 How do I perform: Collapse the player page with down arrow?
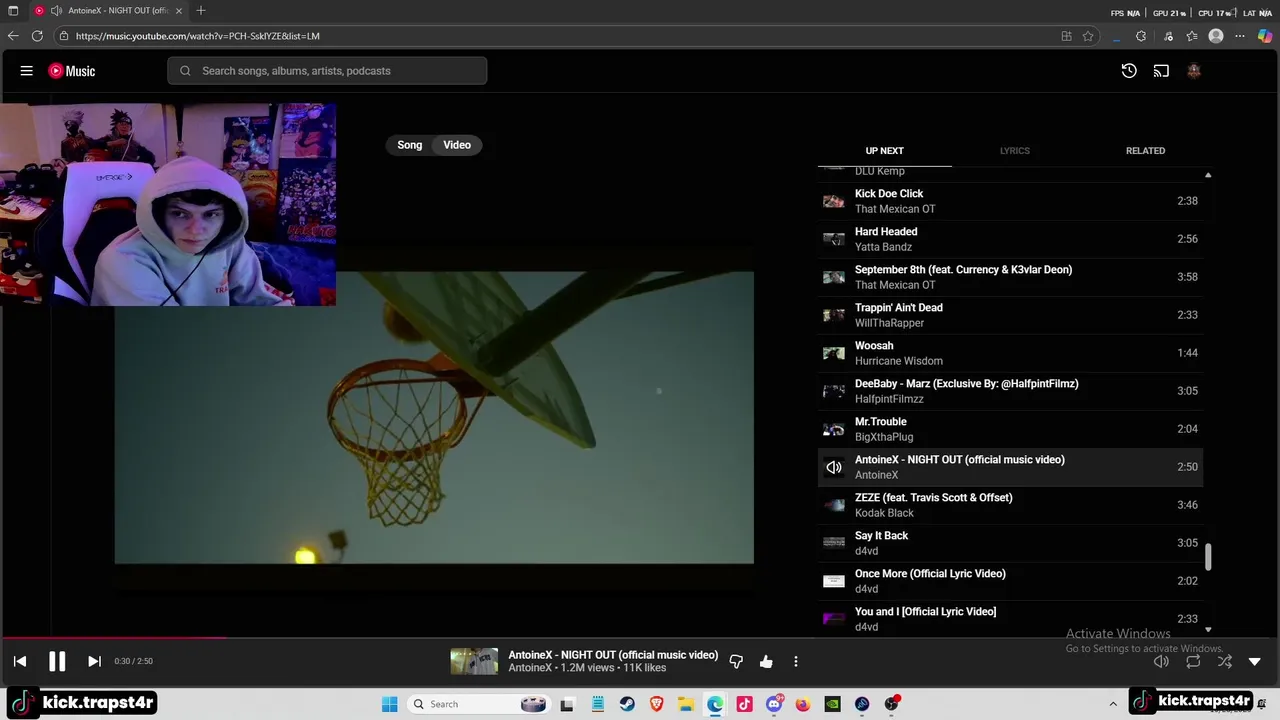pyautogui.click(x=1255, y=661)
